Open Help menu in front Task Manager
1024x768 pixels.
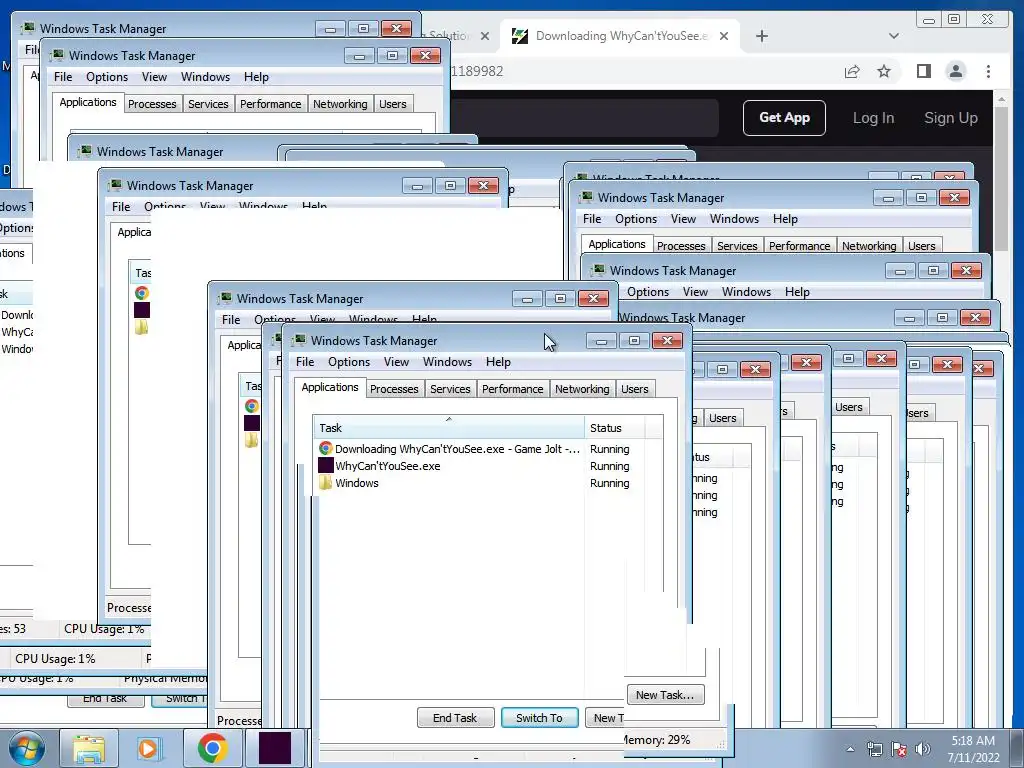tap(498, 362)
